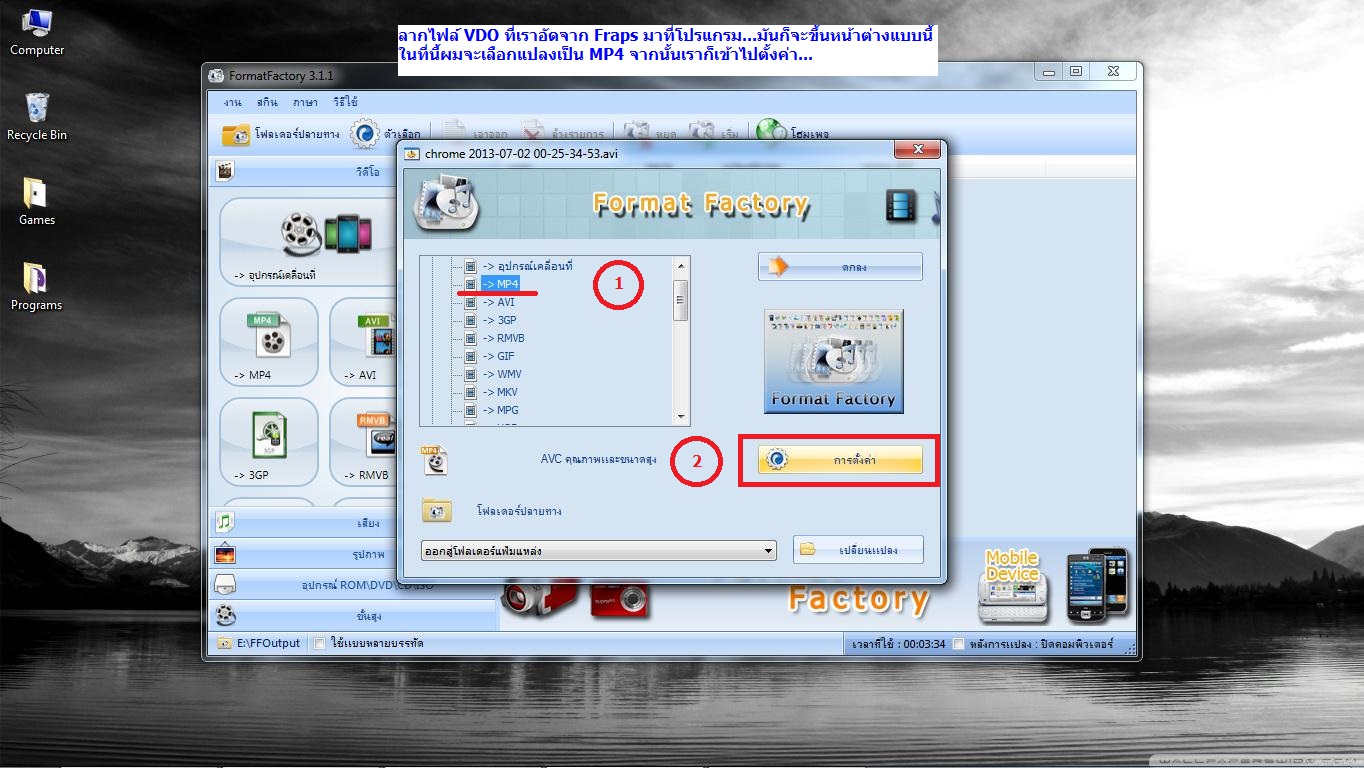Expand the ขั้นสูง advanced section
The height and width of the screenshot is (768, 1364).
(352, 615)
